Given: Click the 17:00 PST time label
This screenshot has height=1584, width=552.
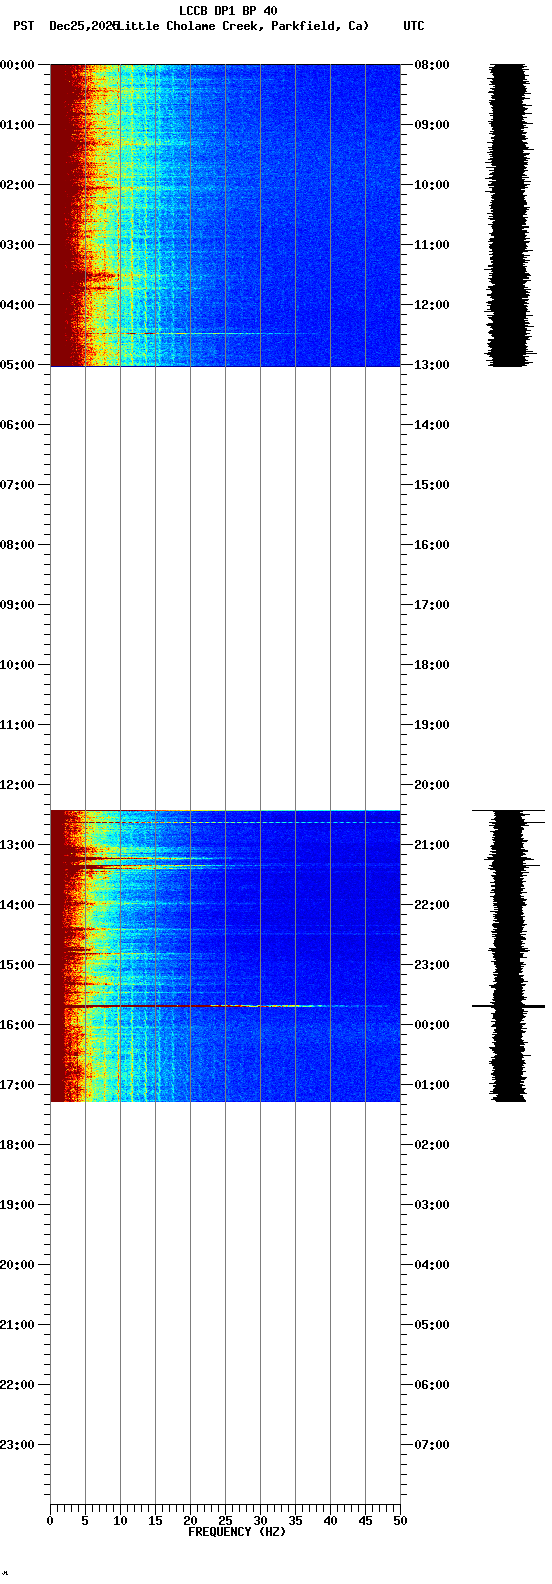Looking at the screenshot, I should [x=18, y=1085].
